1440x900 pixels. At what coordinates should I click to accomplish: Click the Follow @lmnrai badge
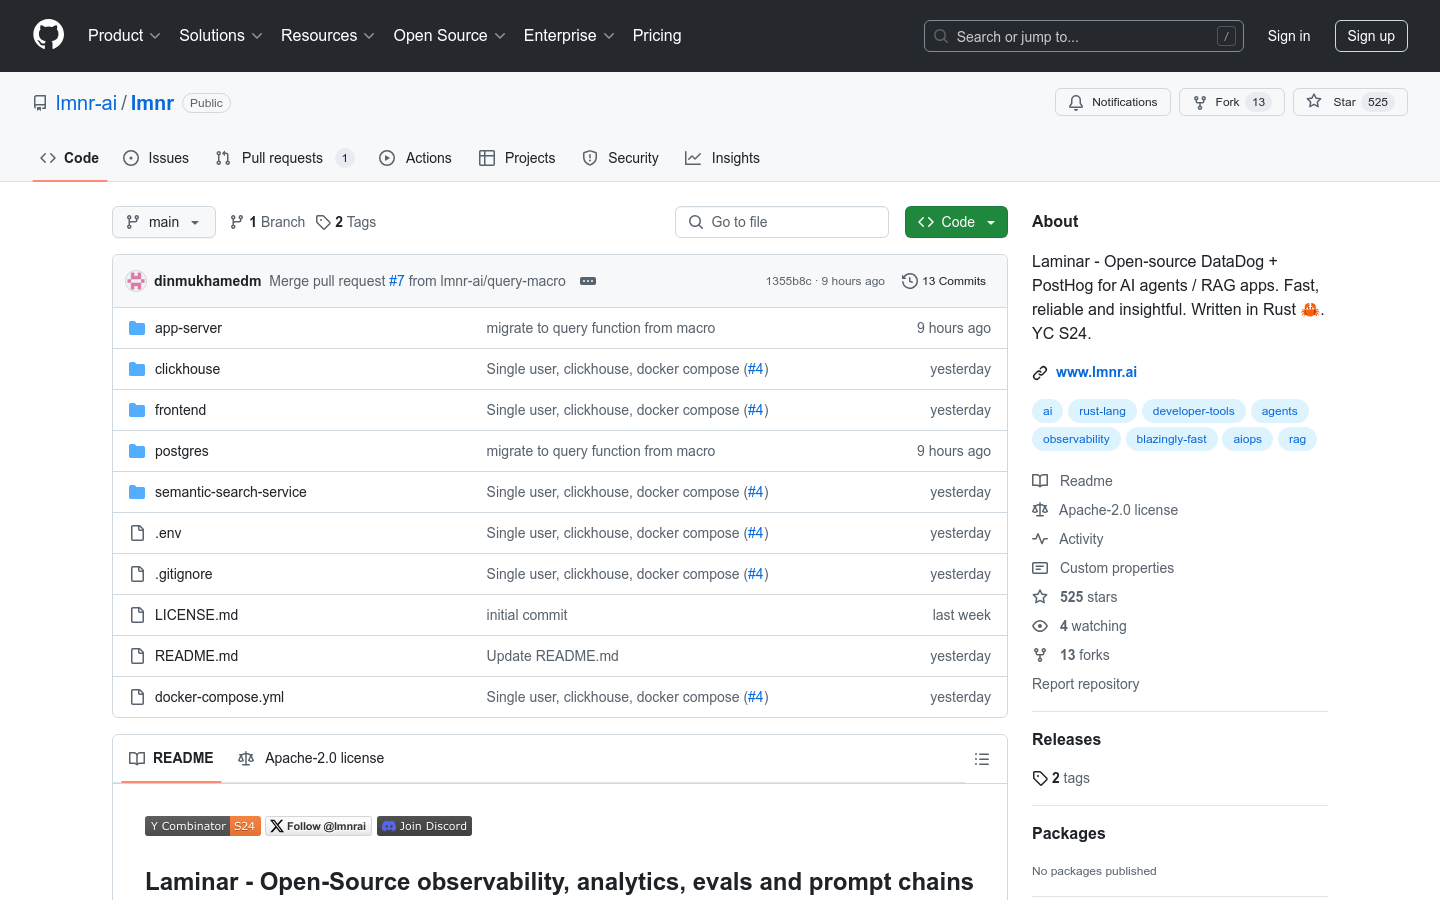(x=318, y=826)
